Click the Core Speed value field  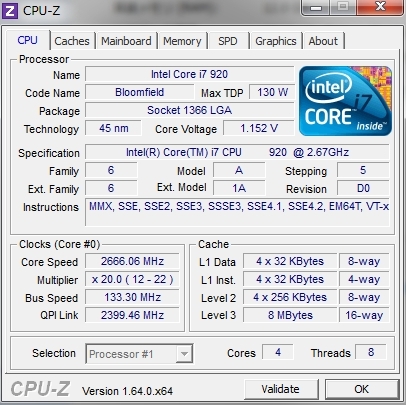(132, 261)
